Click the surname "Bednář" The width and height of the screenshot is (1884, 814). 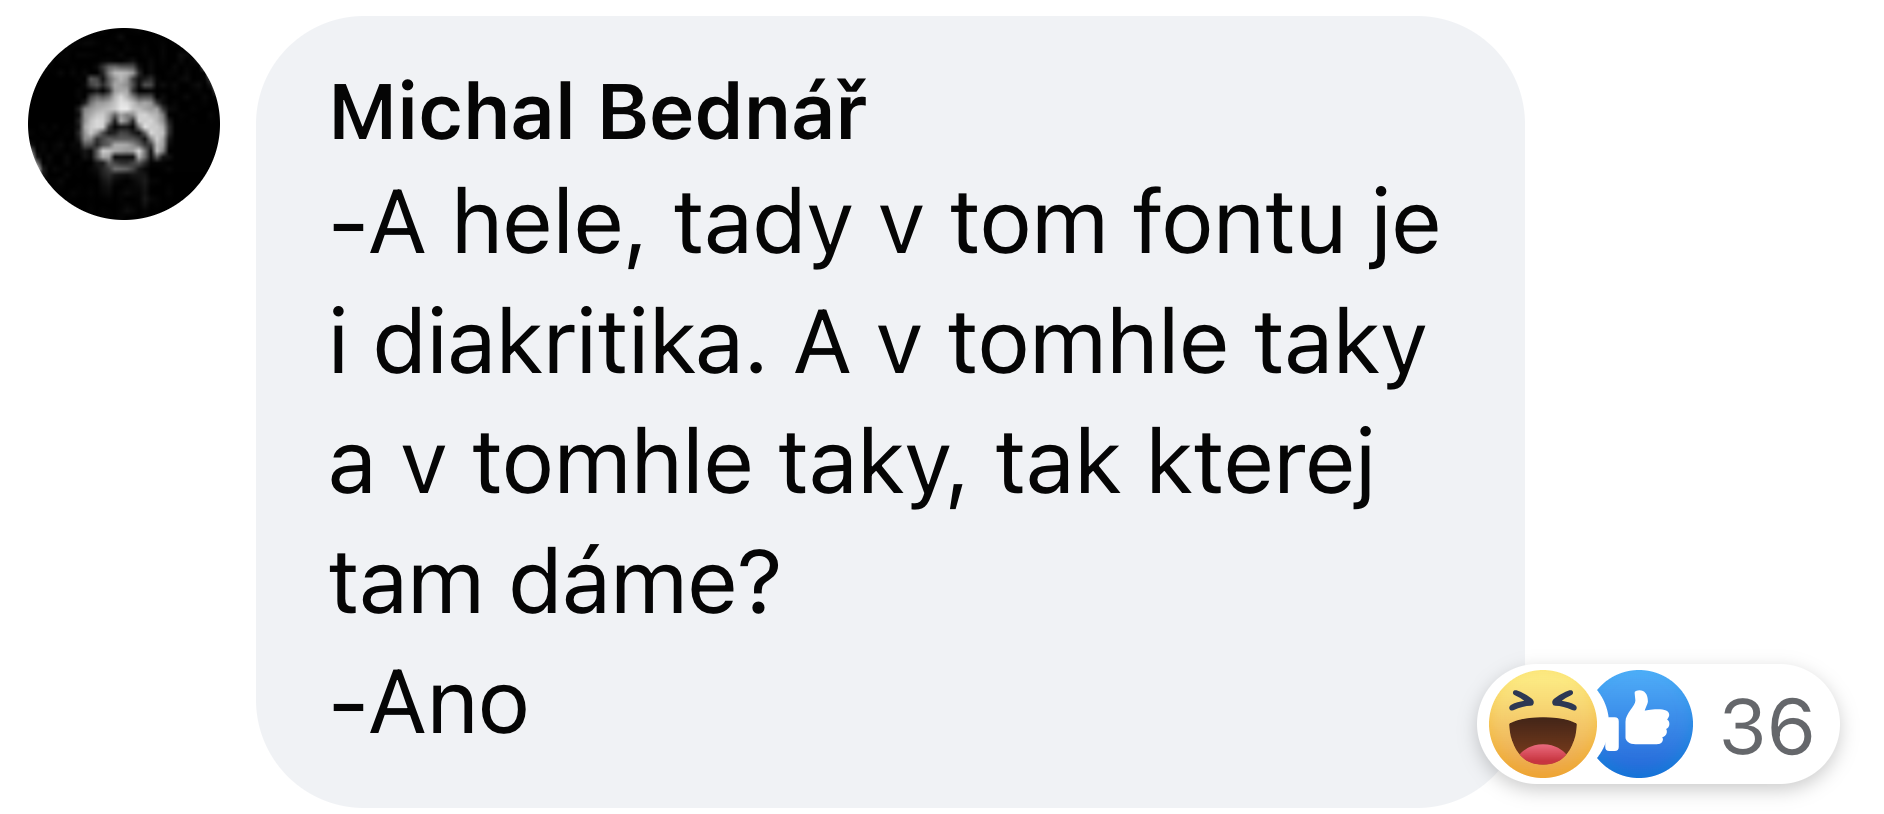tap(732, 112)
